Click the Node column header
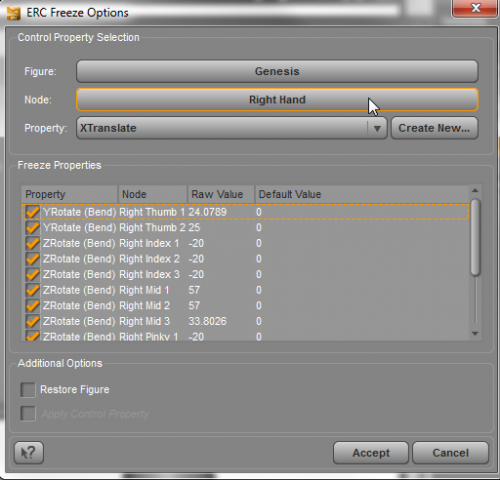Viewport: 500px width, 480px height. (x=153, y=194)
